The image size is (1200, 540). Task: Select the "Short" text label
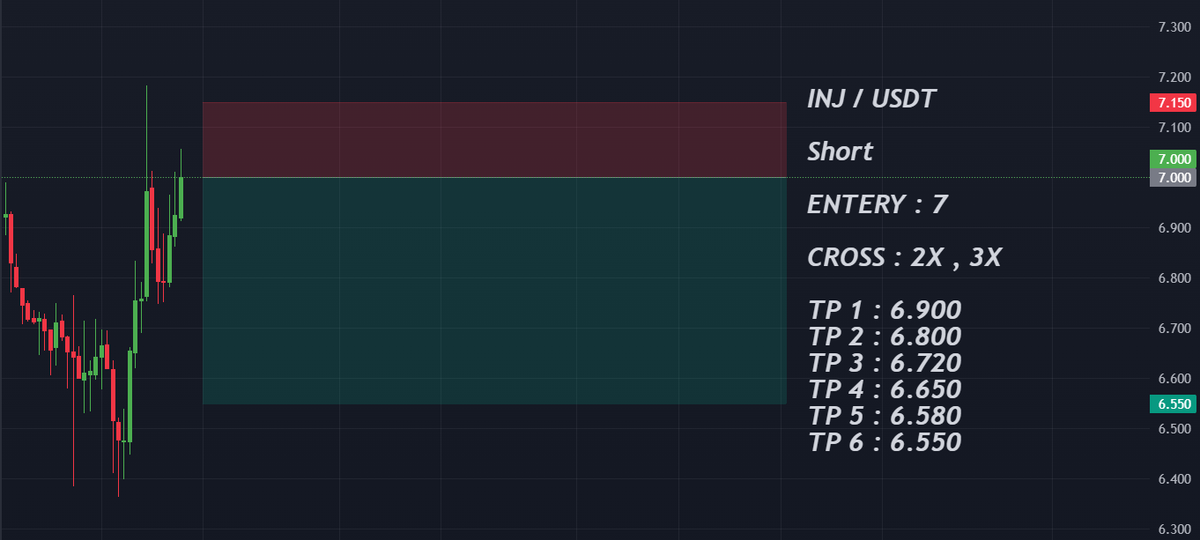(840, 152)
